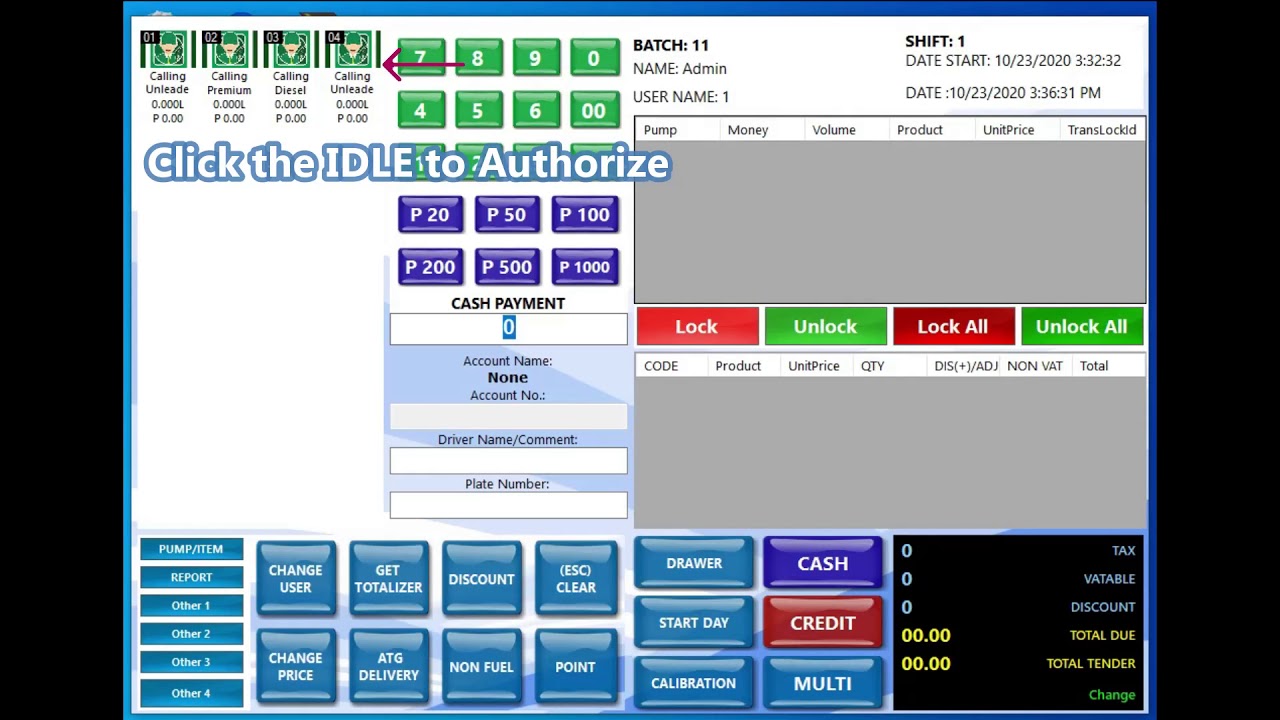1280x720 pixels.
Task: Click the ATG DELIVERY button
Action: pos(388,667)
